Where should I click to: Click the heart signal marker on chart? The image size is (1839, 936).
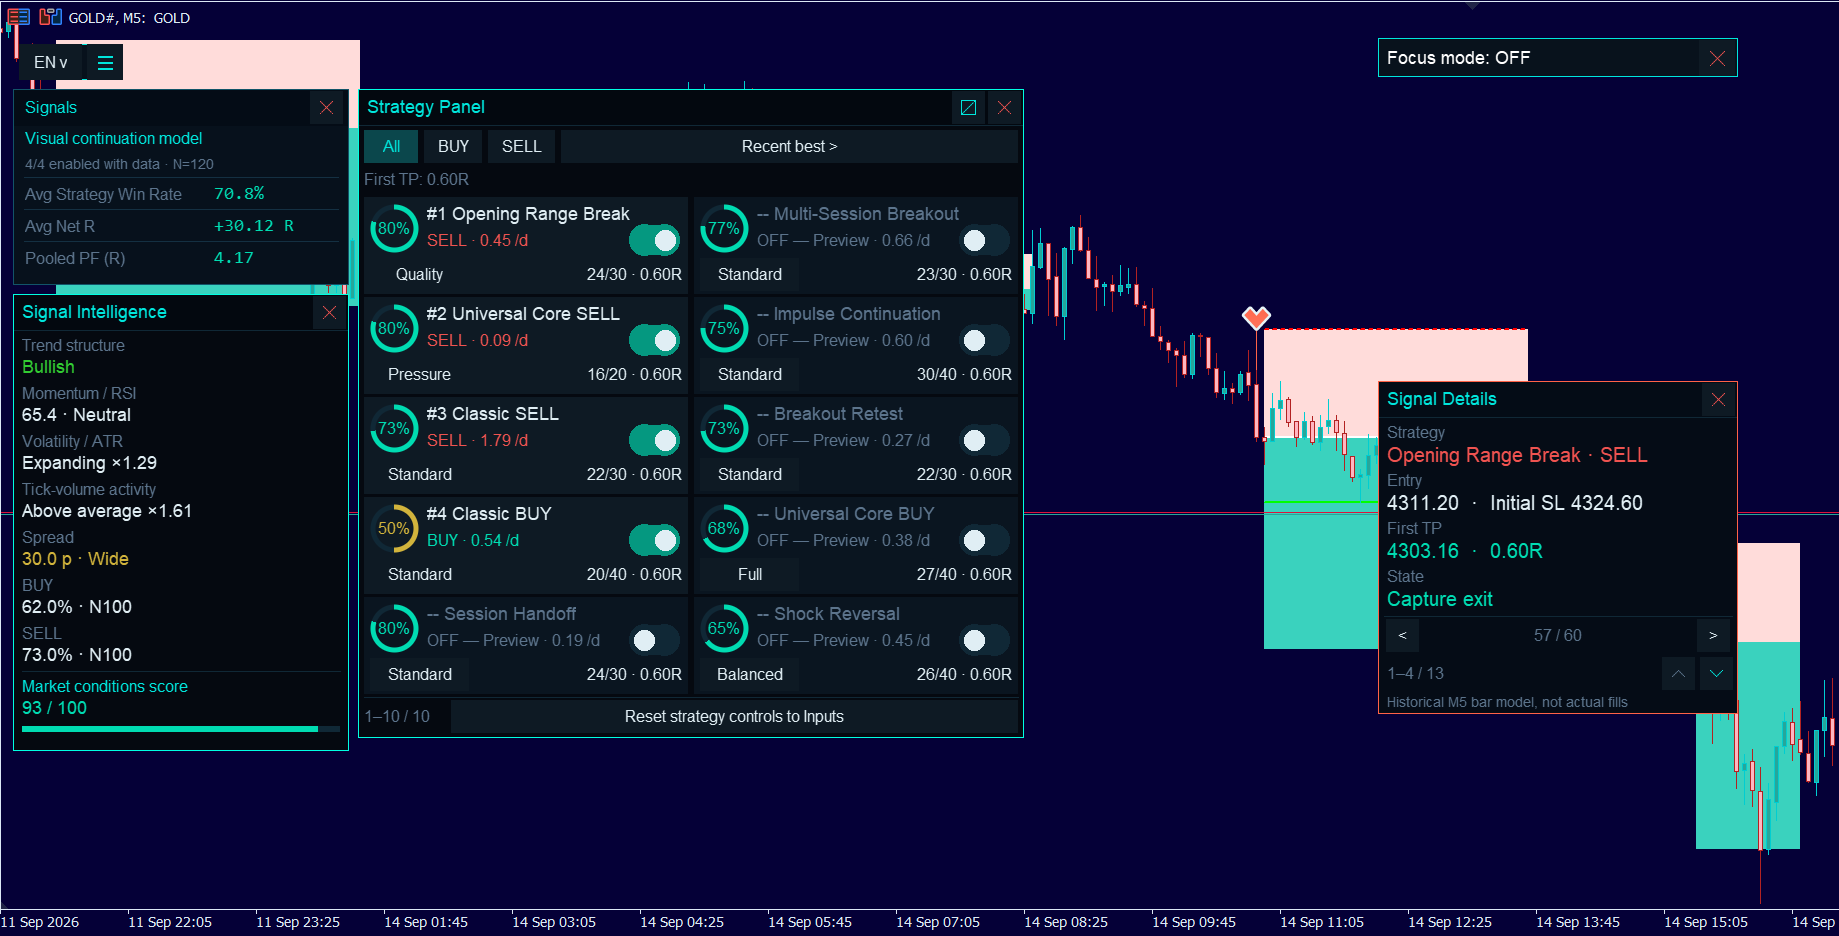[x=1256, y=318]
